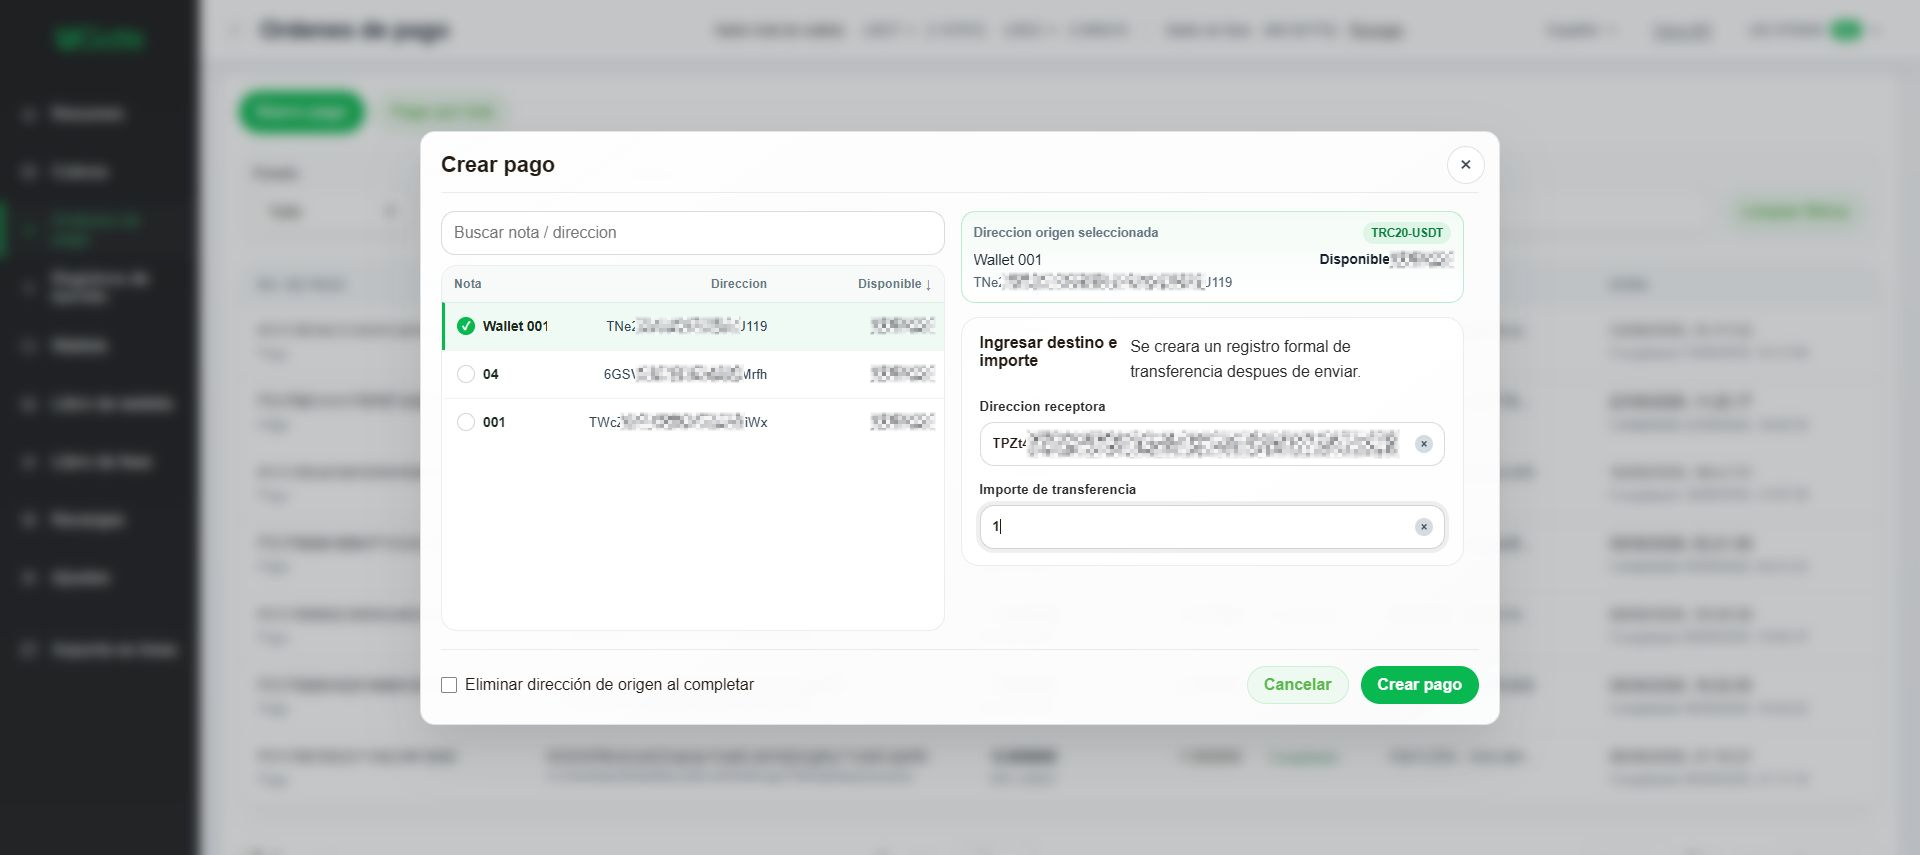Click the Cancelar button
1920x855 pixels.
tap(1297, 685)
